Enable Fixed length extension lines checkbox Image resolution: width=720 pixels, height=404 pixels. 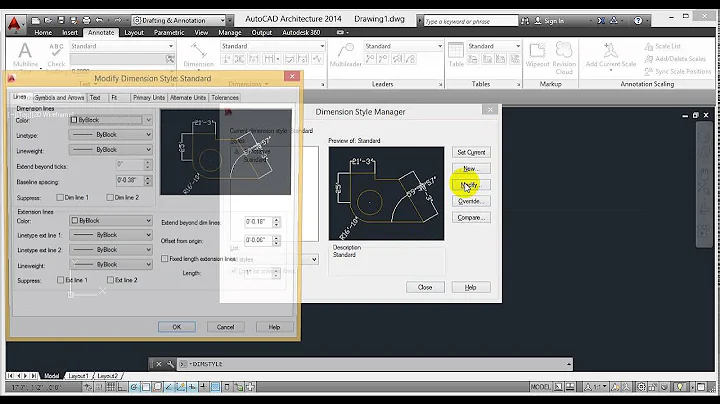point(164,259)
